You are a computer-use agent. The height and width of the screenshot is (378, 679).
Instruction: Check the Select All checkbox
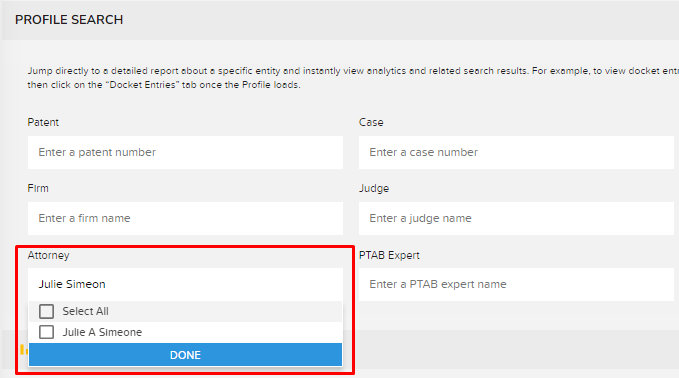[46, 311]
